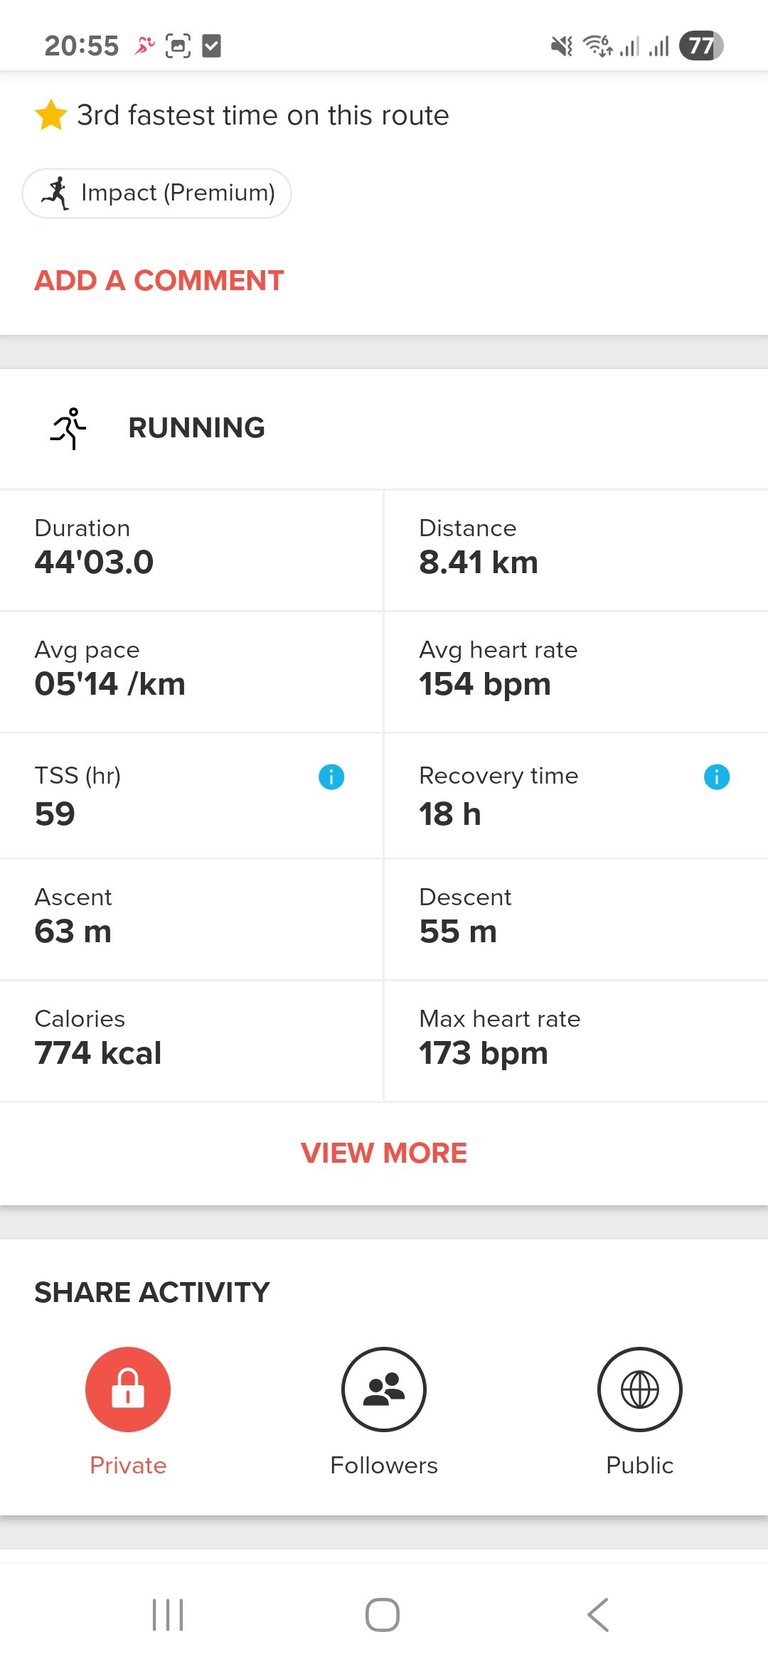Open the Distance 8.41 km tile
Viewport: 768px width, 1664px height.
click(577, 550)
